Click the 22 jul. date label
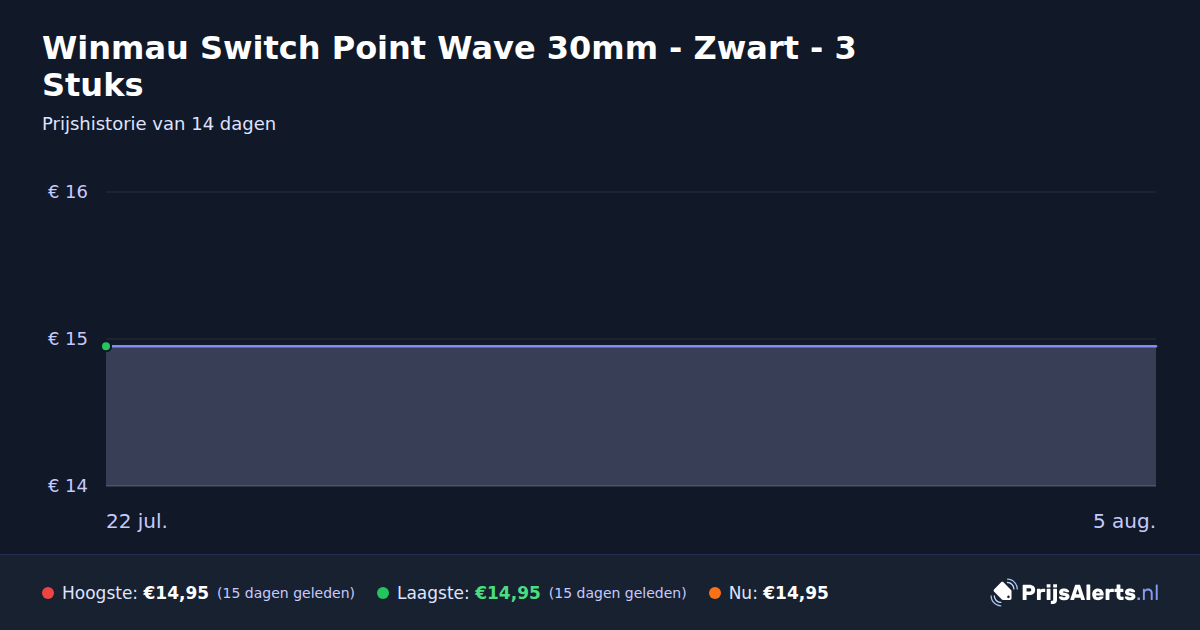 click(x=137, y=521)
